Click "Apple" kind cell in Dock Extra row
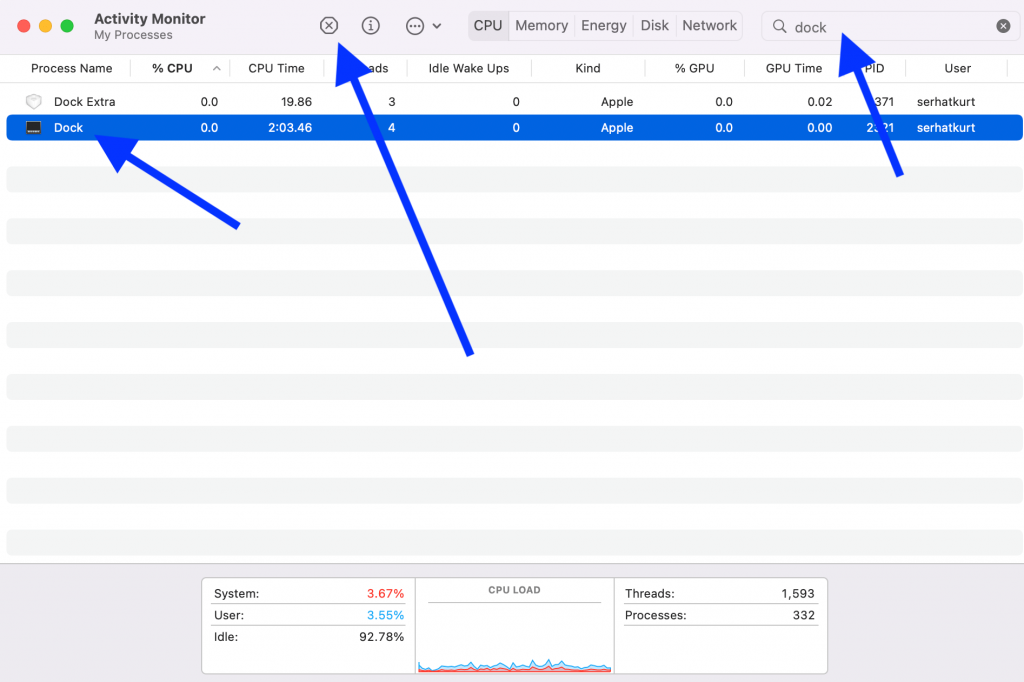 [x=616, y=101]
